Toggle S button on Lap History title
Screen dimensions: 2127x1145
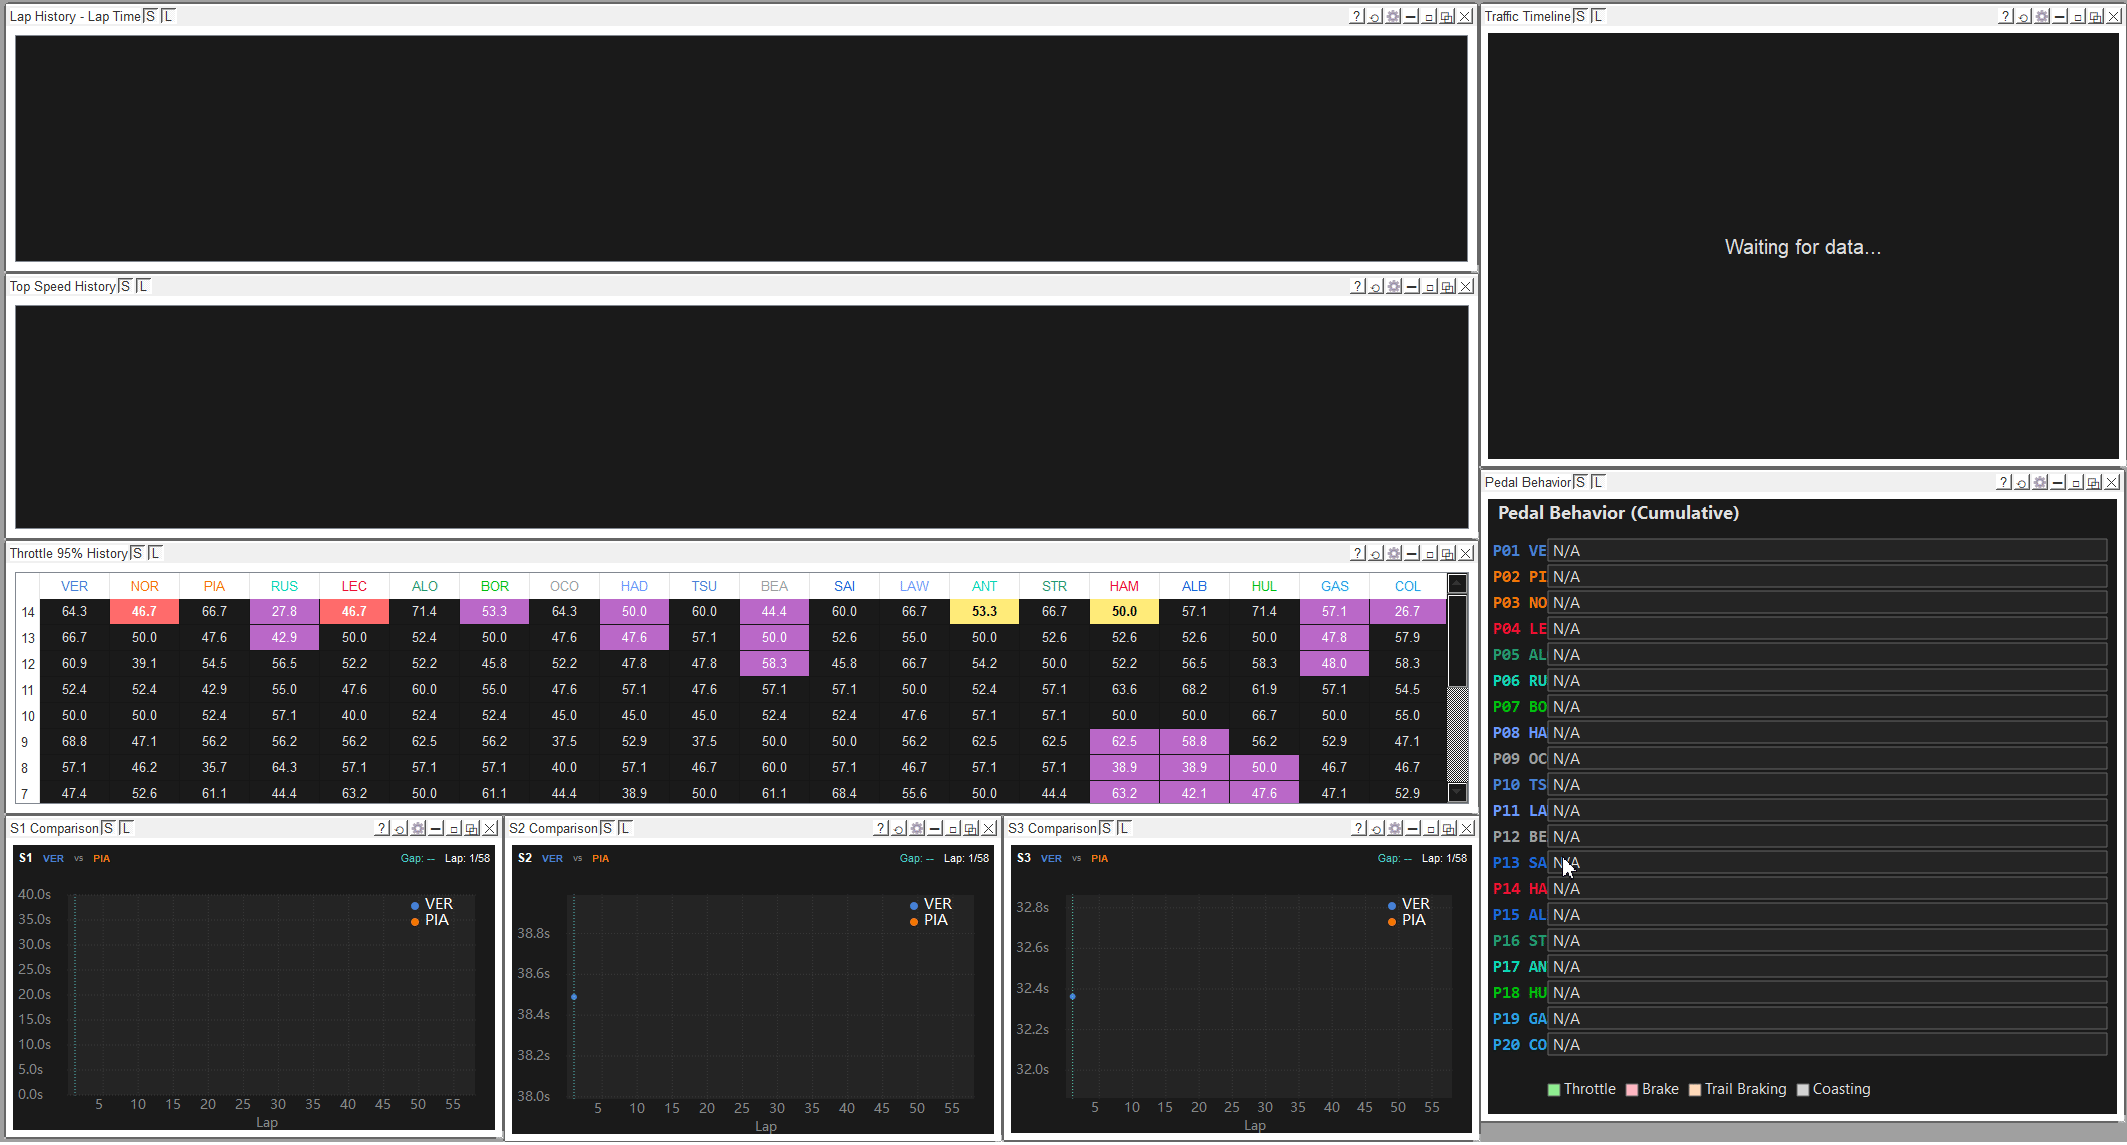coord(150,17)
